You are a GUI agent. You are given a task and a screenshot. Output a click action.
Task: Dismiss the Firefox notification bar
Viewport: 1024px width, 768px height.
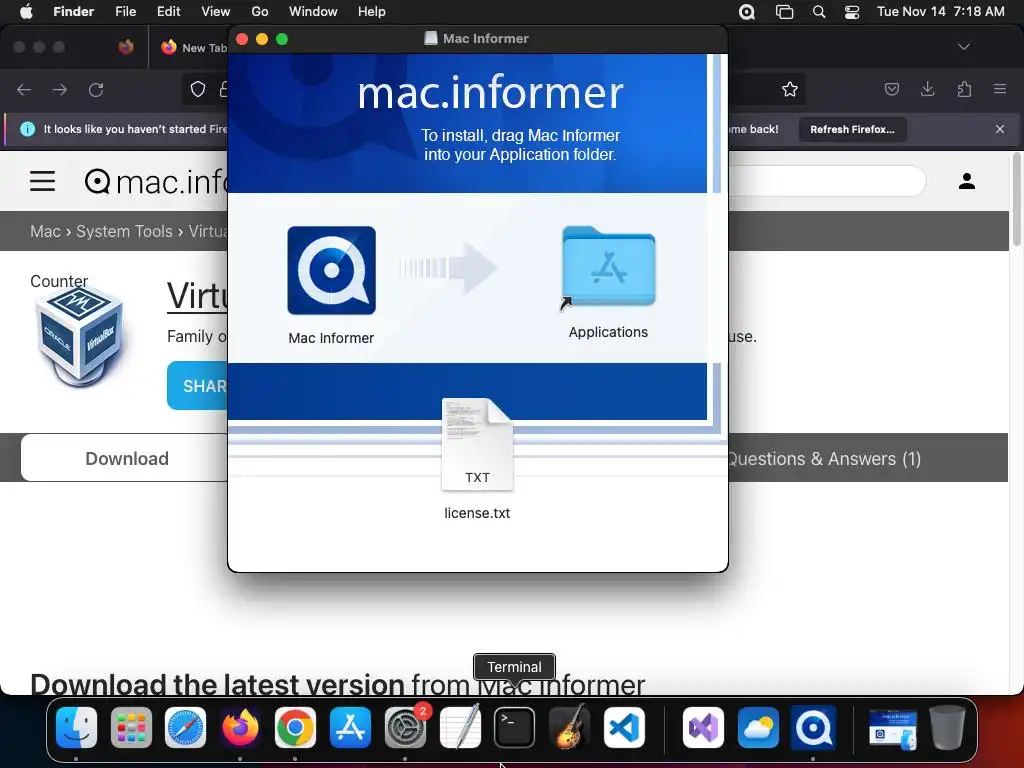pyautogui.click(x=1000, y=129)
